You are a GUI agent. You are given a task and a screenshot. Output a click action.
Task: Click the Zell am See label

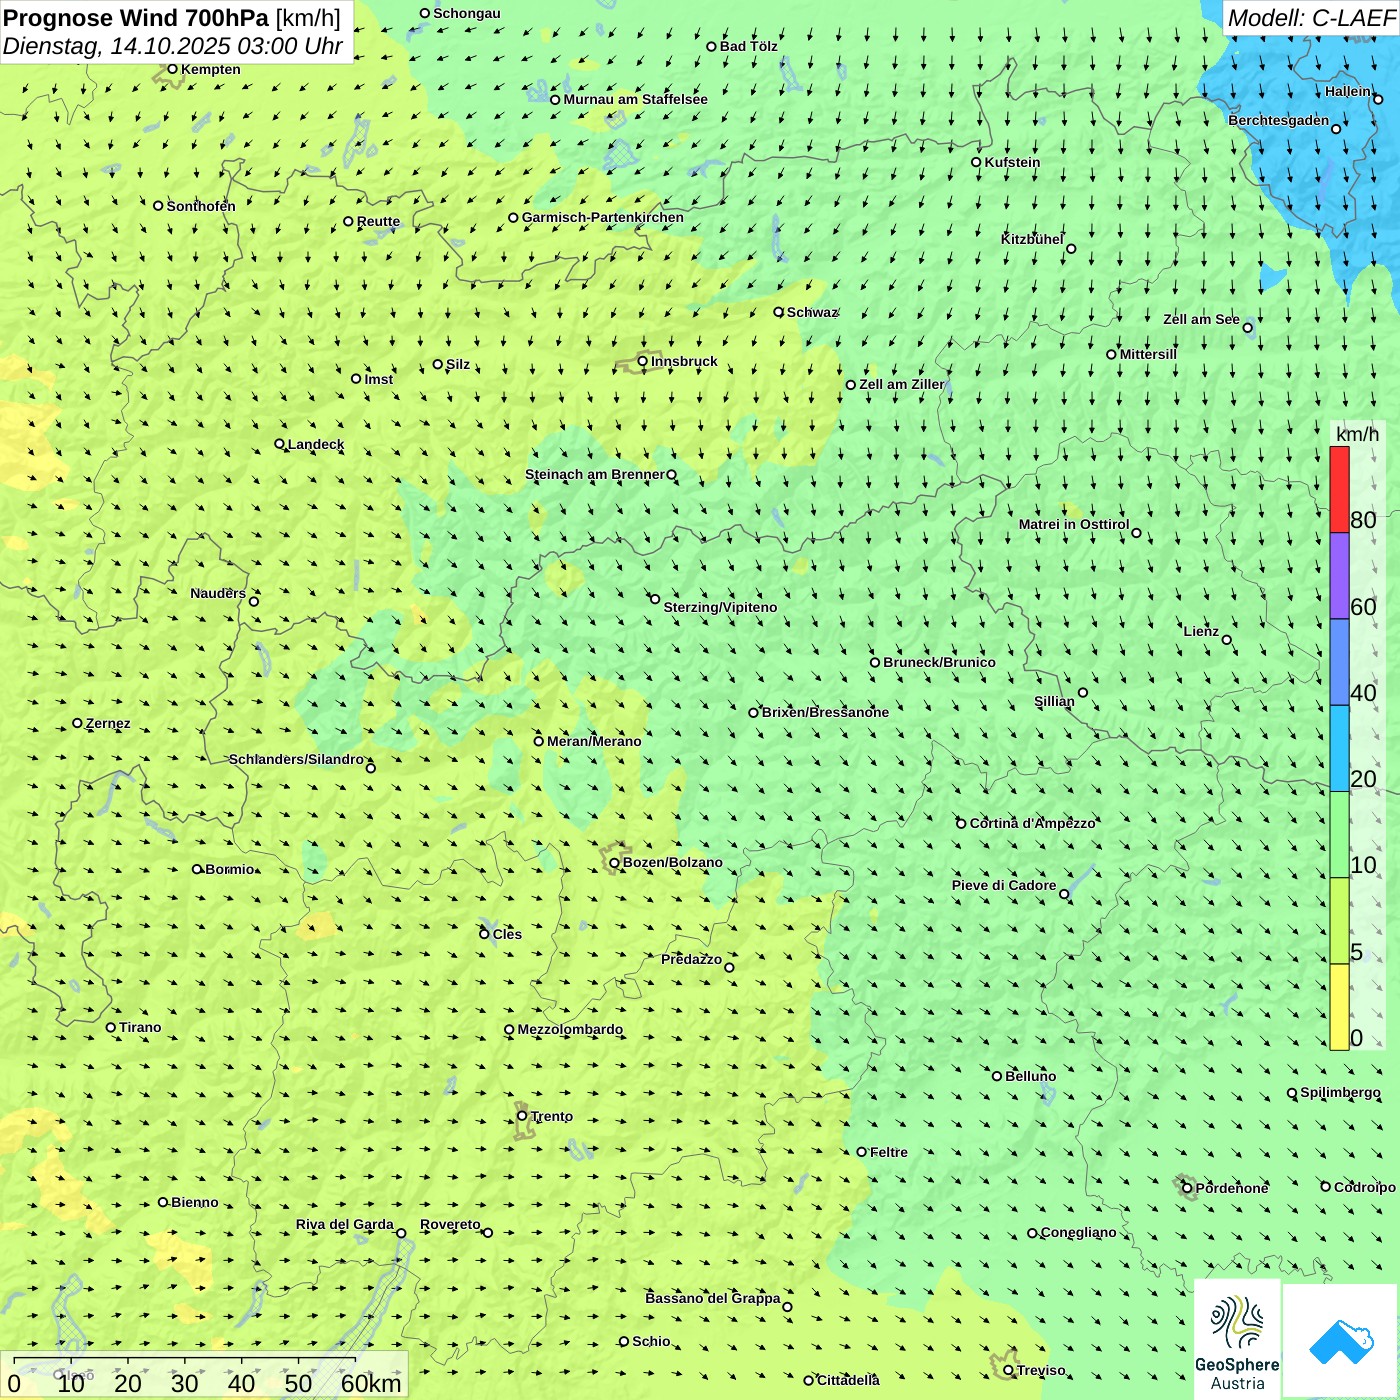[x=1201, y=319]
